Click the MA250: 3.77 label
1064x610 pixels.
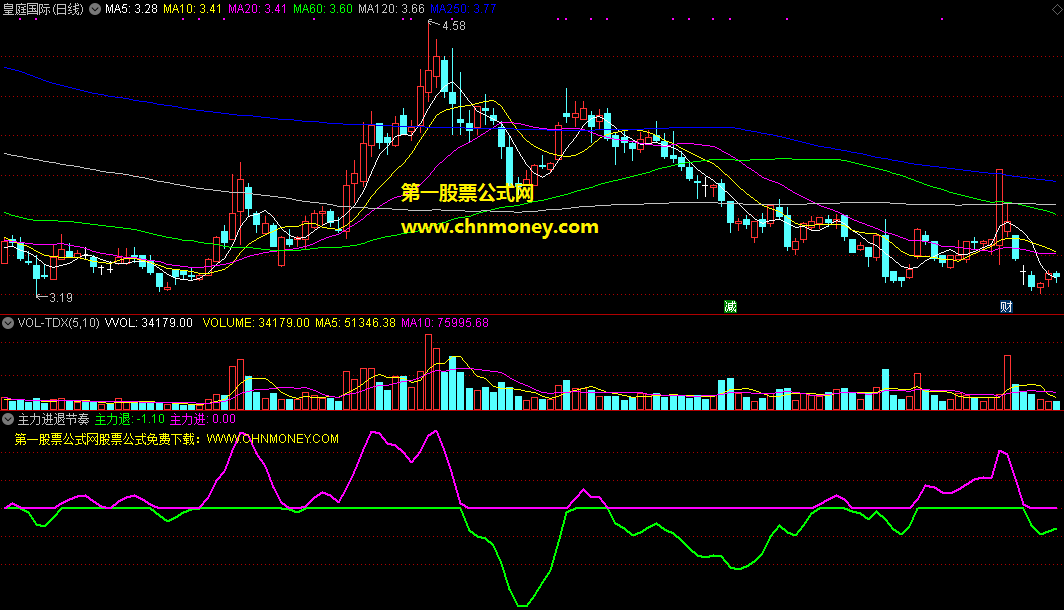(463, 9)
